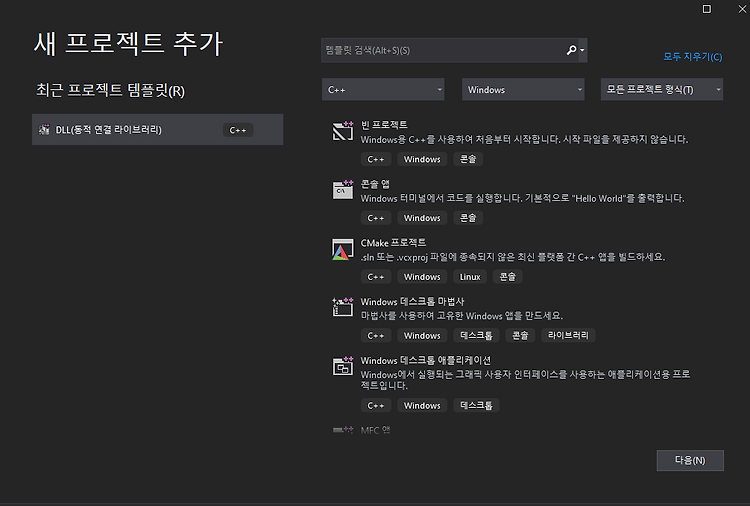Select the Windows 데스크톱 애플리케이션 title
750x506 pixels.
pos(425,360)
